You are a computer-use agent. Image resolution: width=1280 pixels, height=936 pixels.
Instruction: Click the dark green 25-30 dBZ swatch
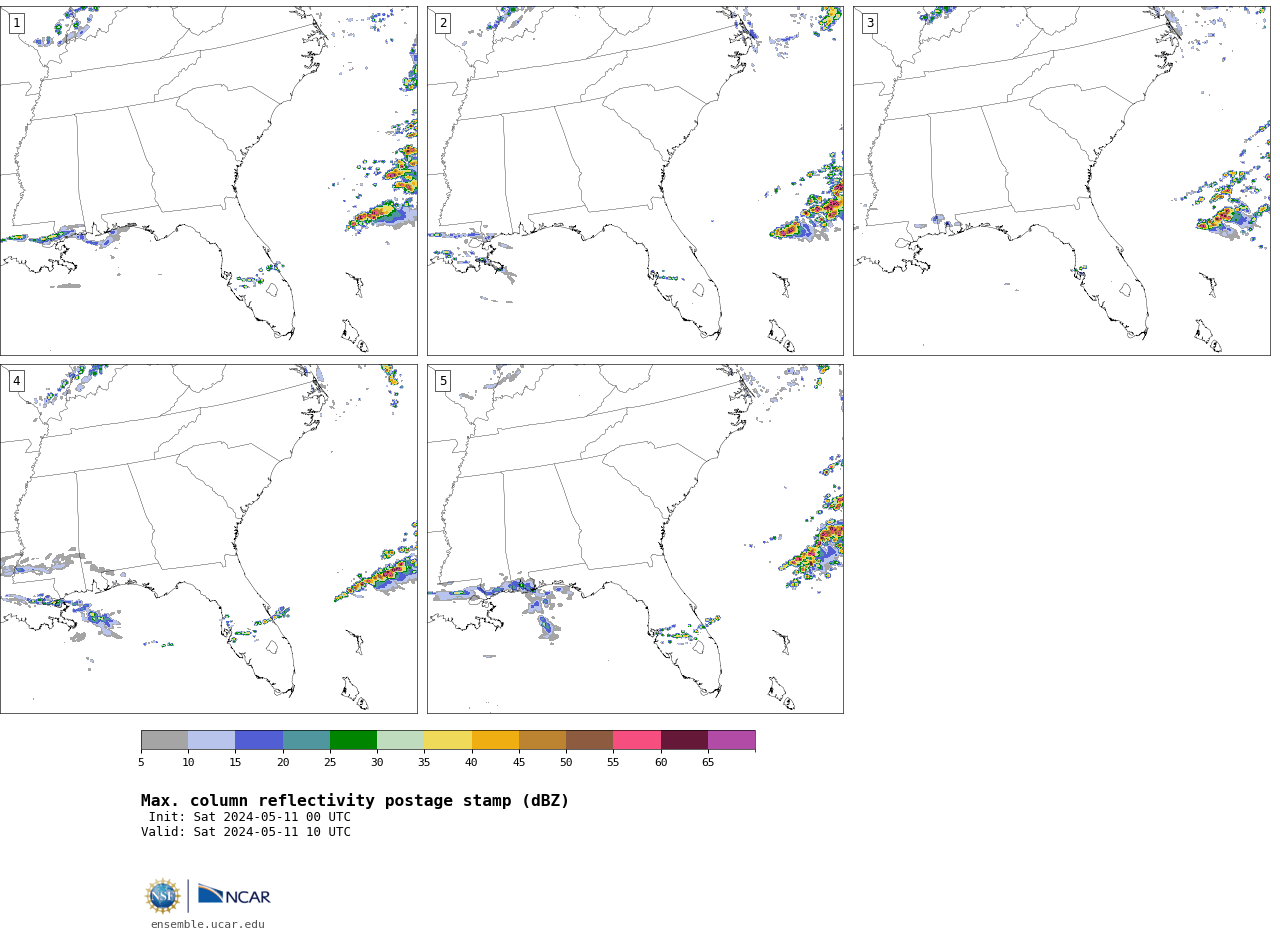click(x=353, y=740)
